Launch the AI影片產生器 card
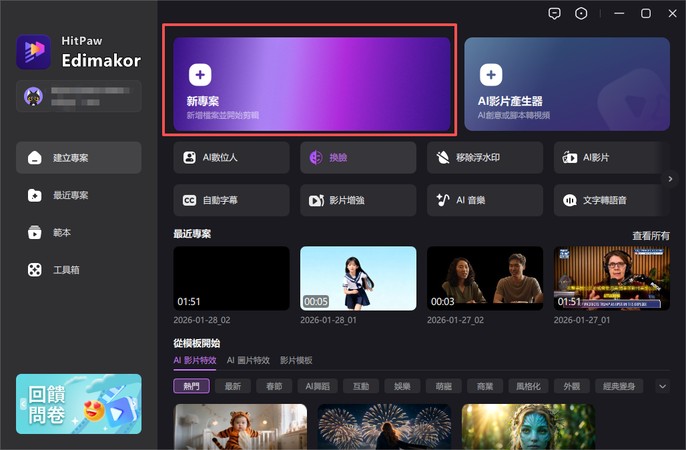The image size is (686, 450). pyautogui.click(x=567, y=84)
